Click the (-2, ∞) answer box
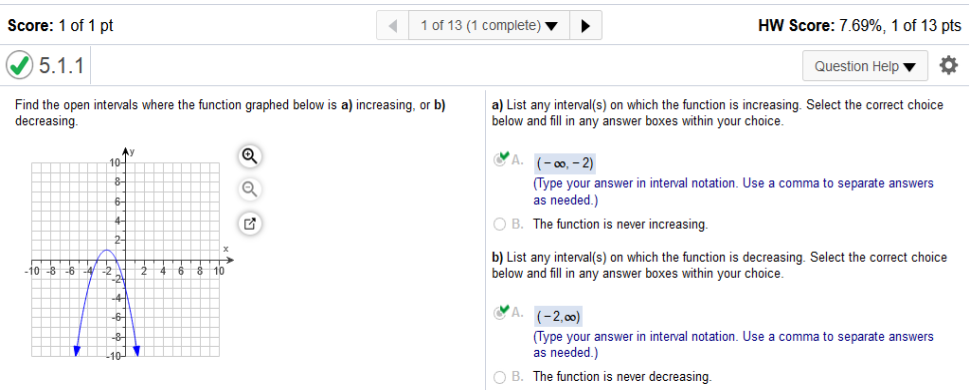Viewport: 970px width, 391px height. 558,317
